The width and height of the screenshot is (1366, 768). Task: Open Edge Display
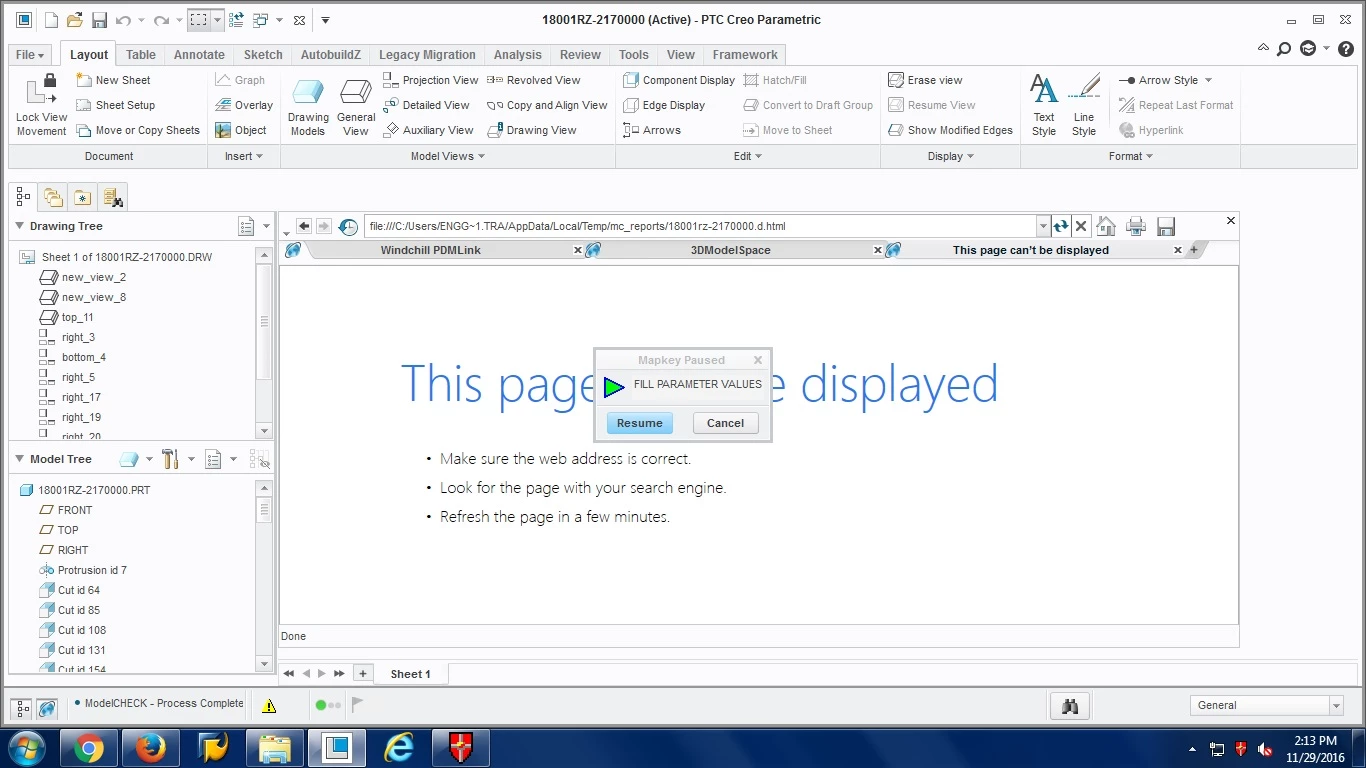(x=664, y=105)
